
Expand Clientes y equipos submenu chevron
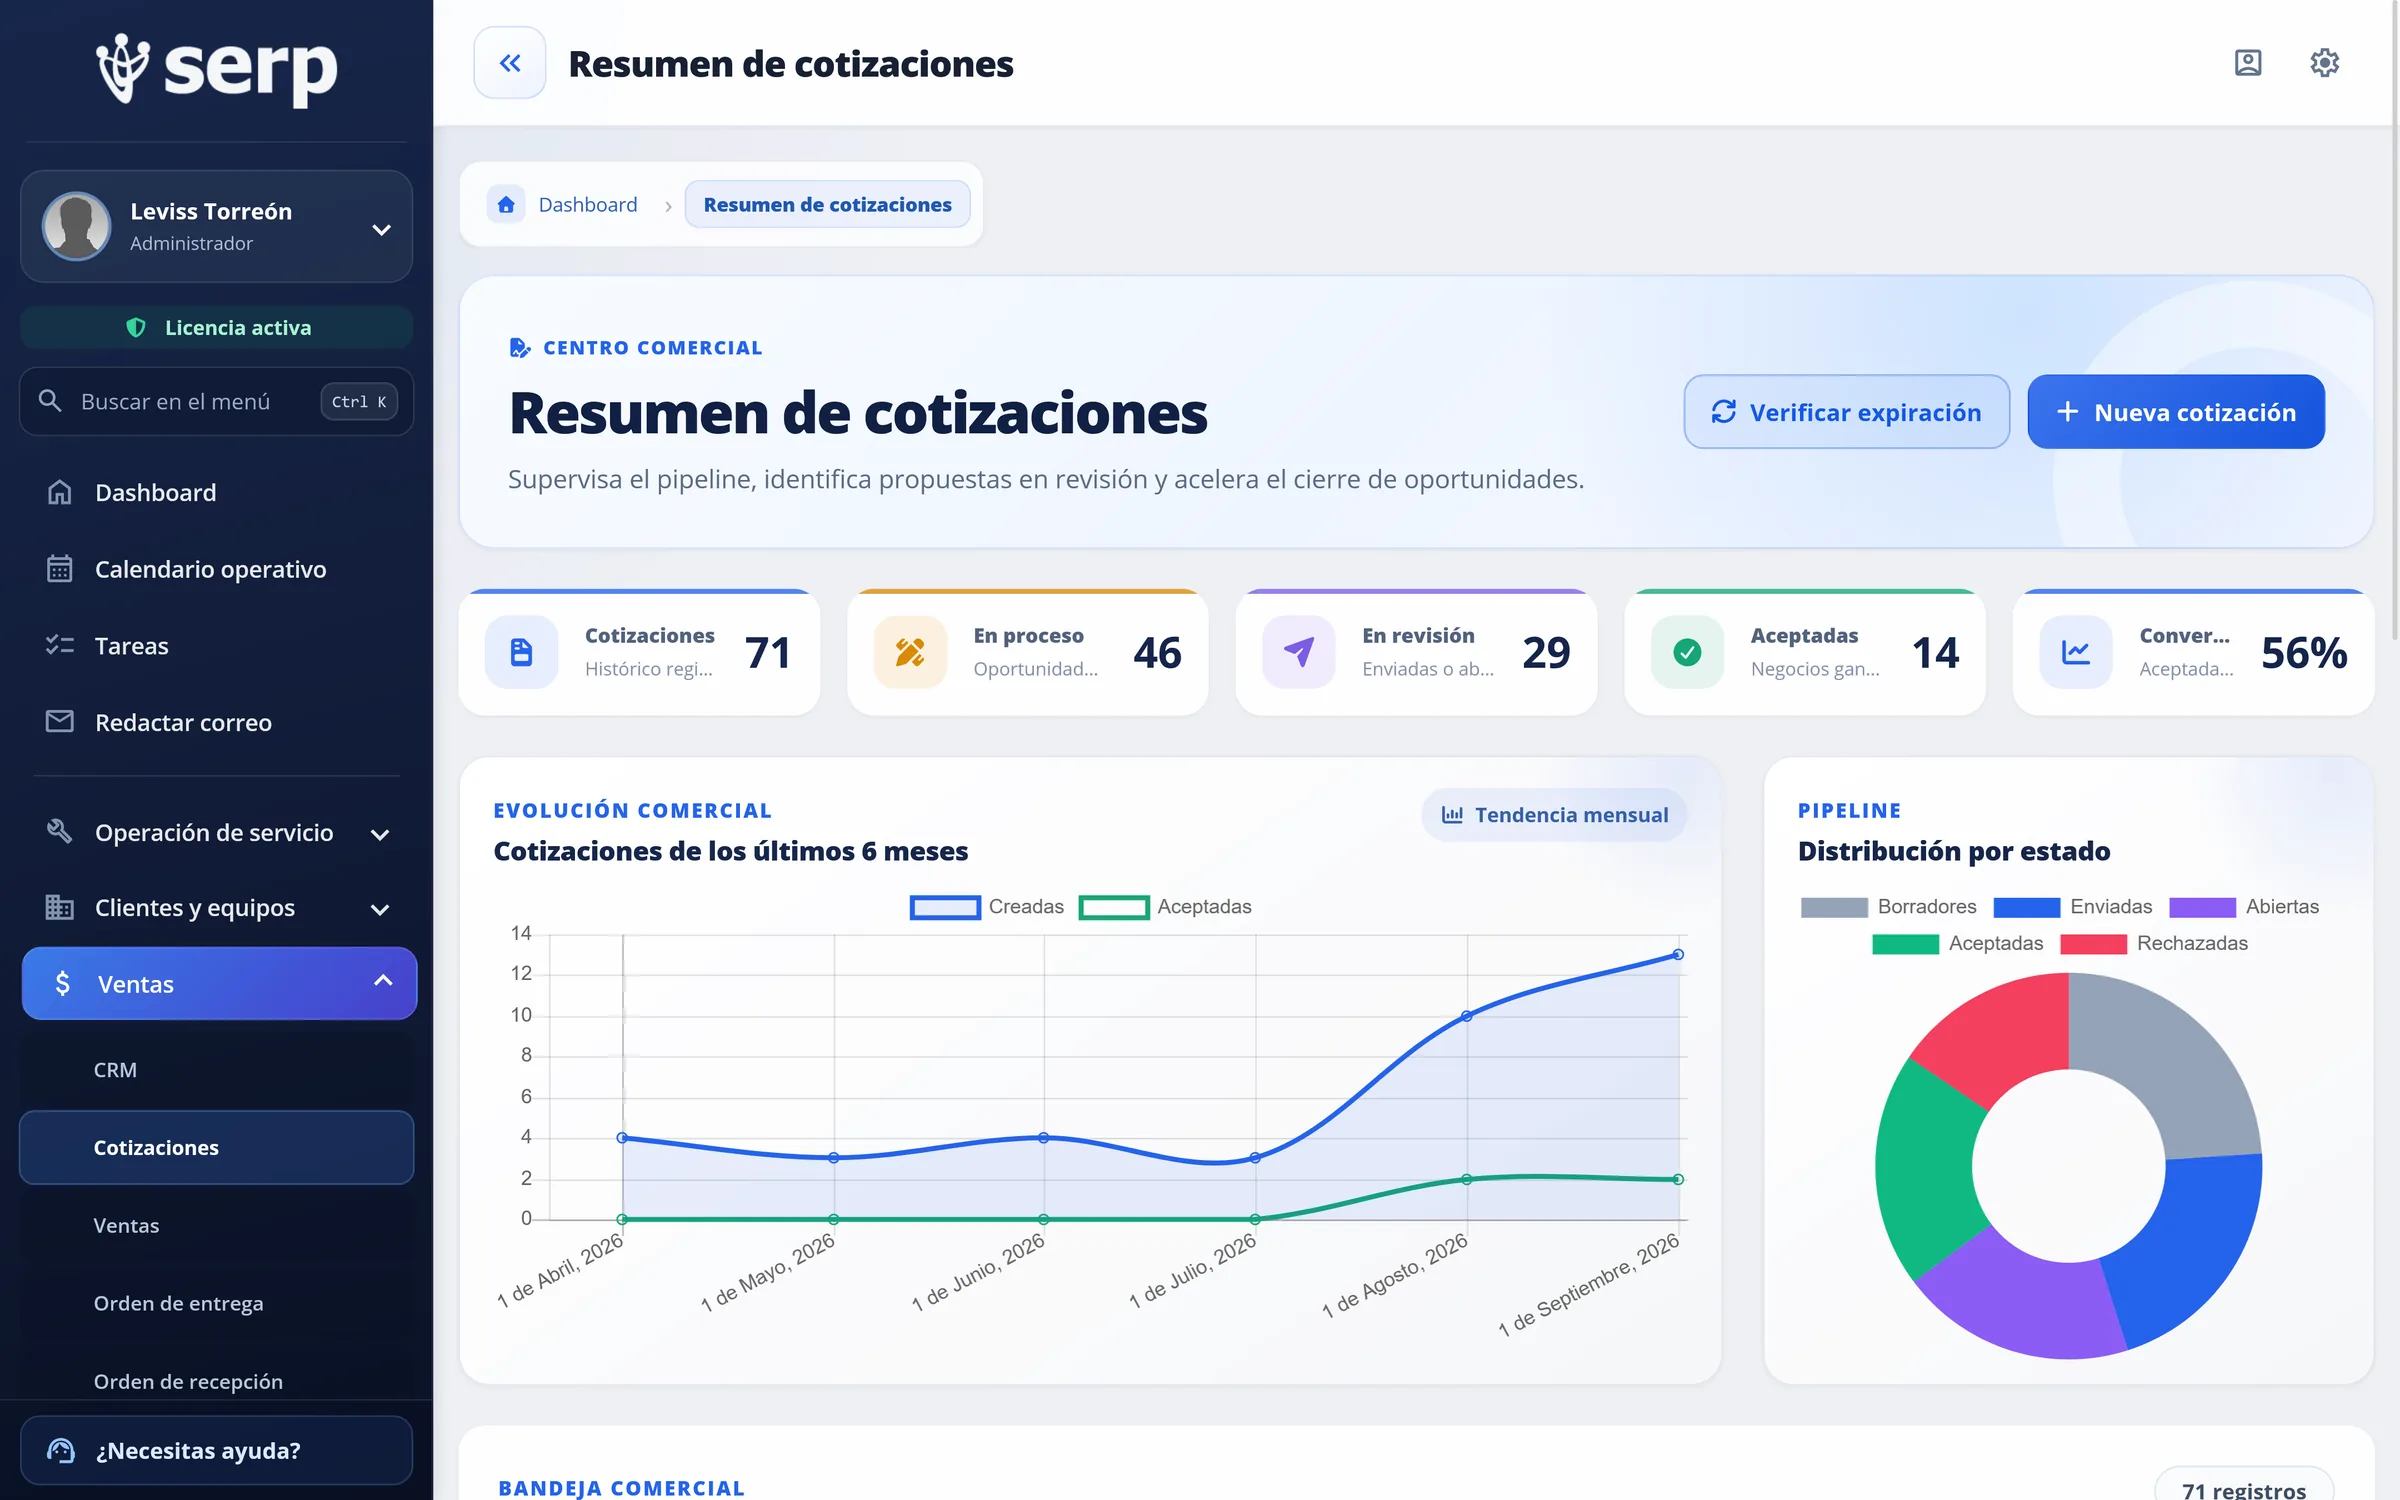[x=380, y=909]
